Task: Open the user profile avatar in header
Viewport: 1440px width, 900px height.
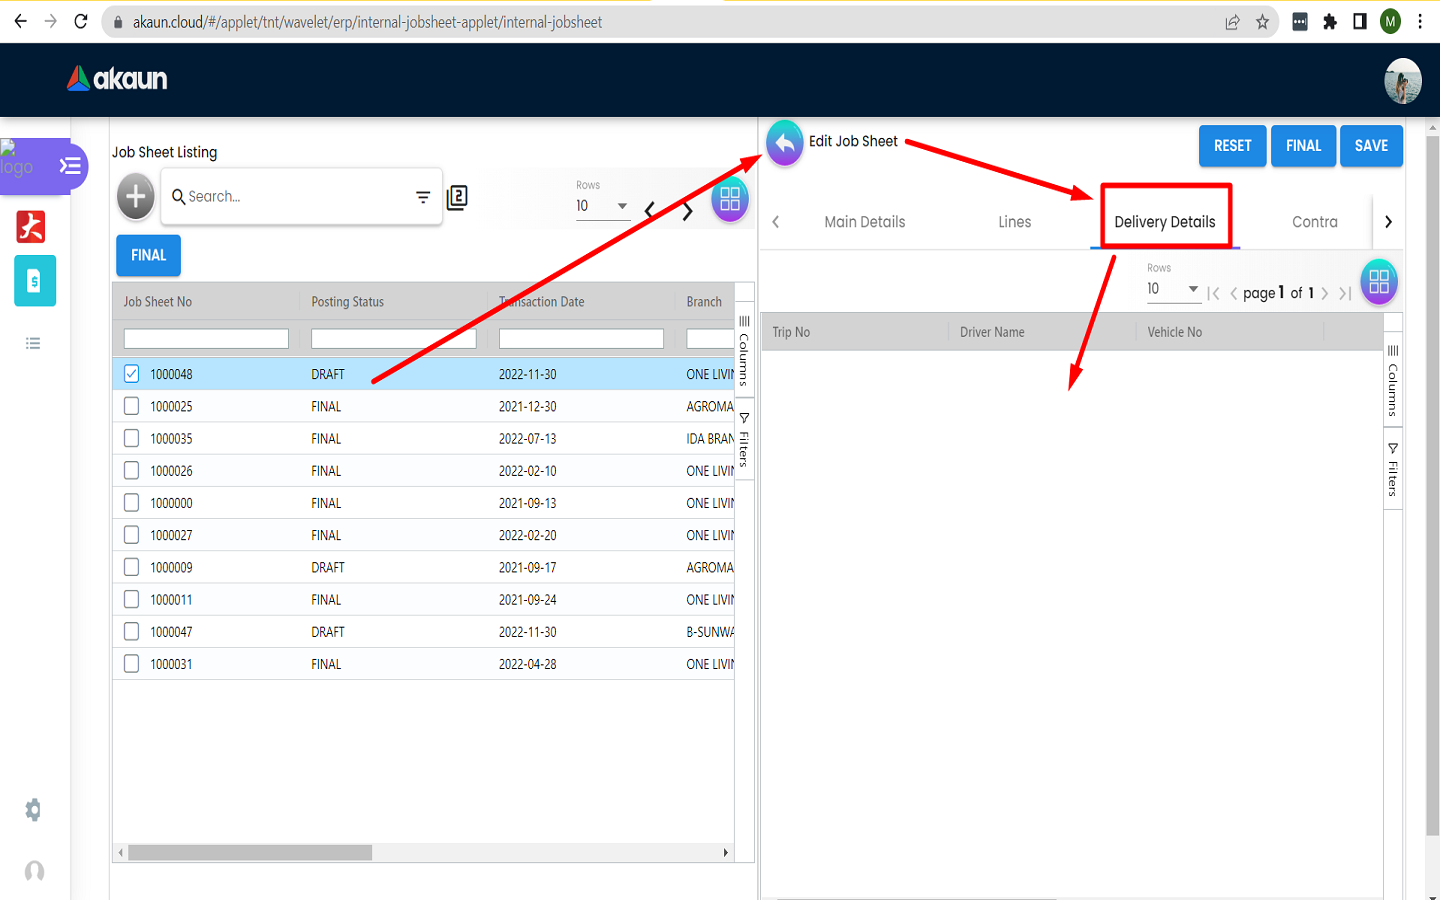Action: (1402, 81)
